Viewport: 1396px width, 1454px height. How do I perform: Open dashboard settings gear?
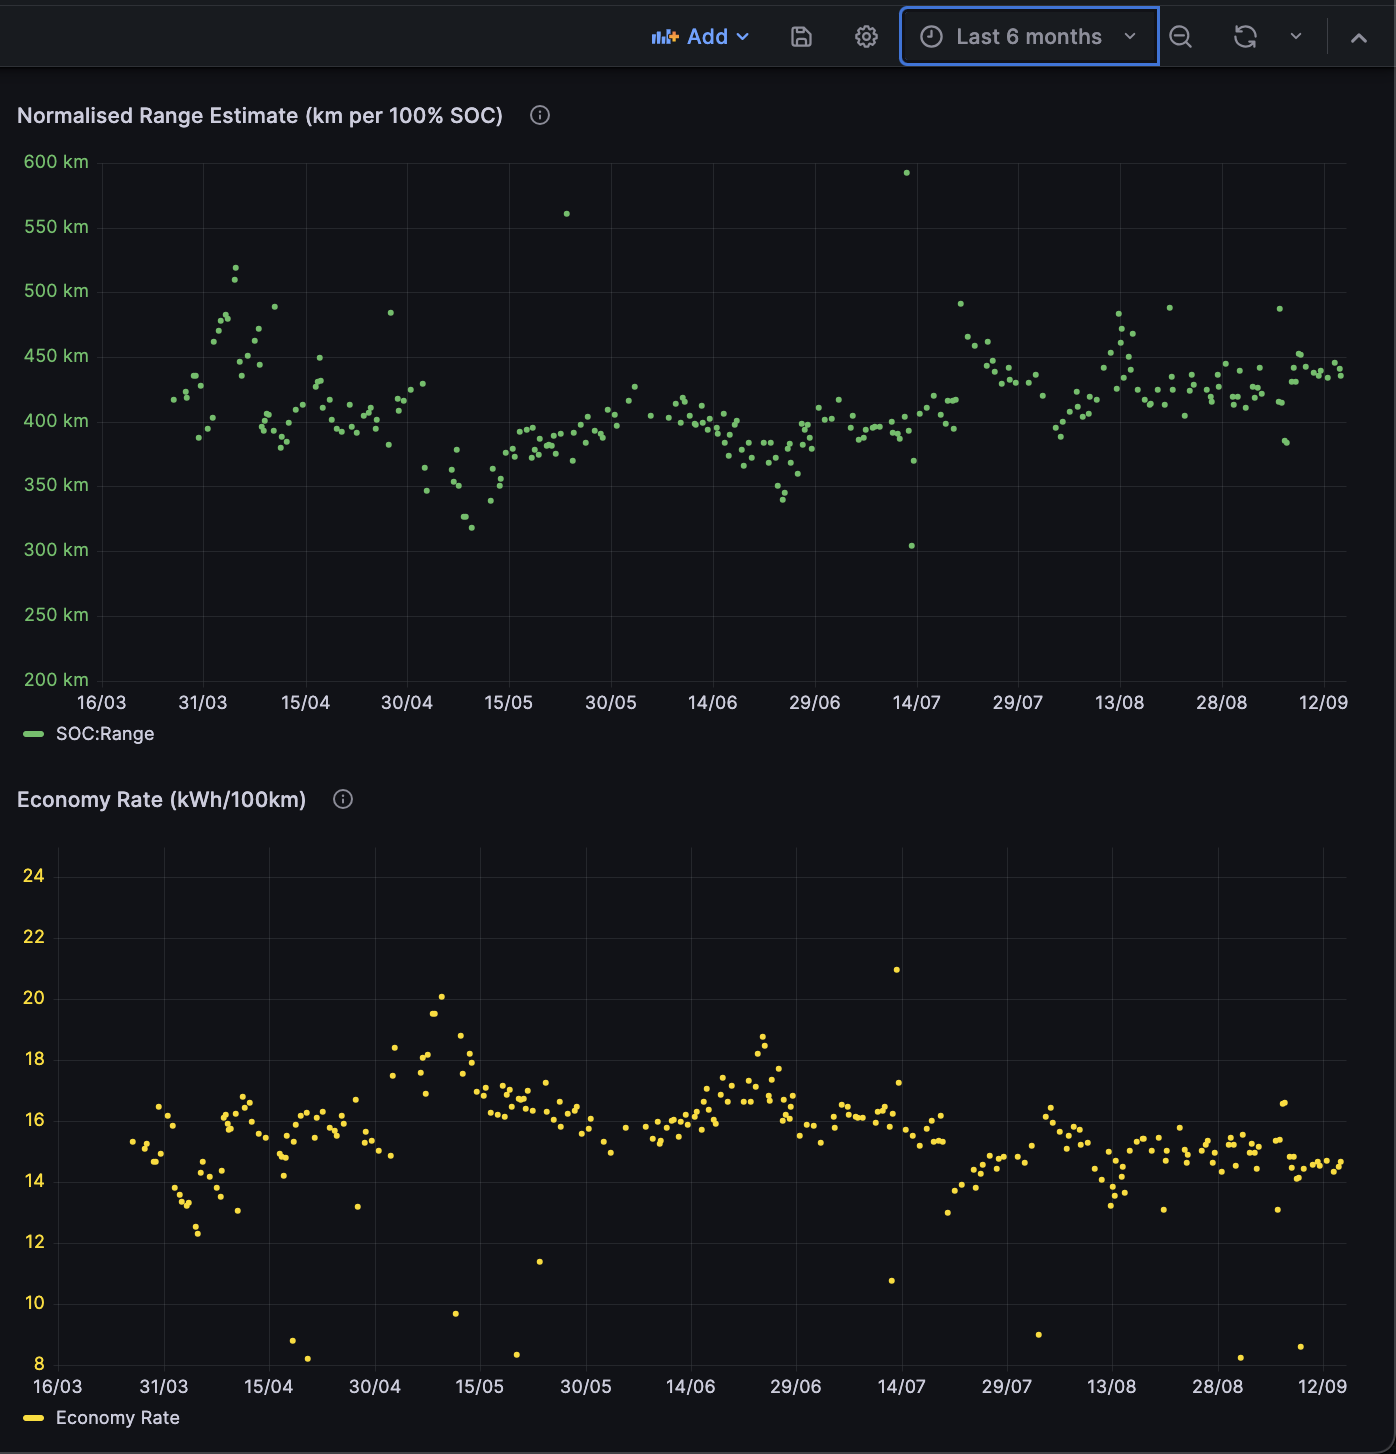pyautogui.click(x=866, y=37)
